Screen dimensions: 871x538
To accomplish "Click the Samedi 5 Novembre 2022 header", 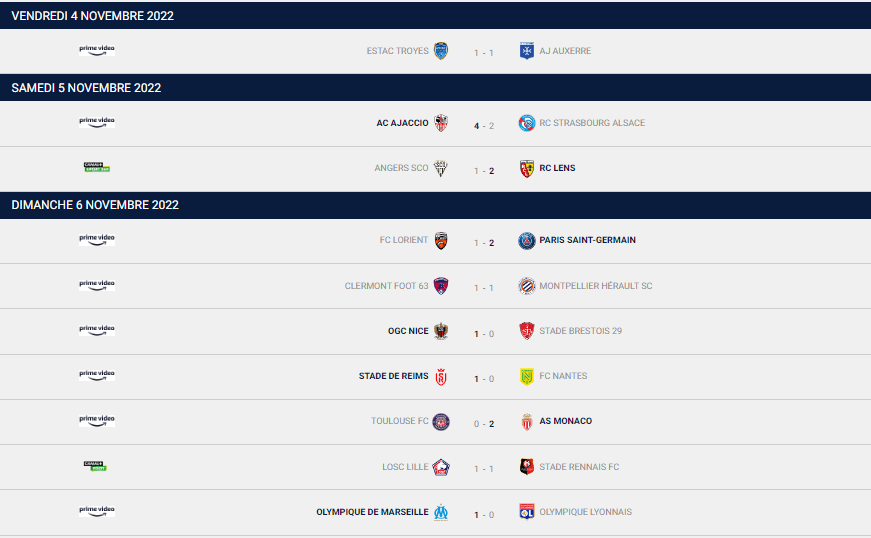I will click(436, 88).
